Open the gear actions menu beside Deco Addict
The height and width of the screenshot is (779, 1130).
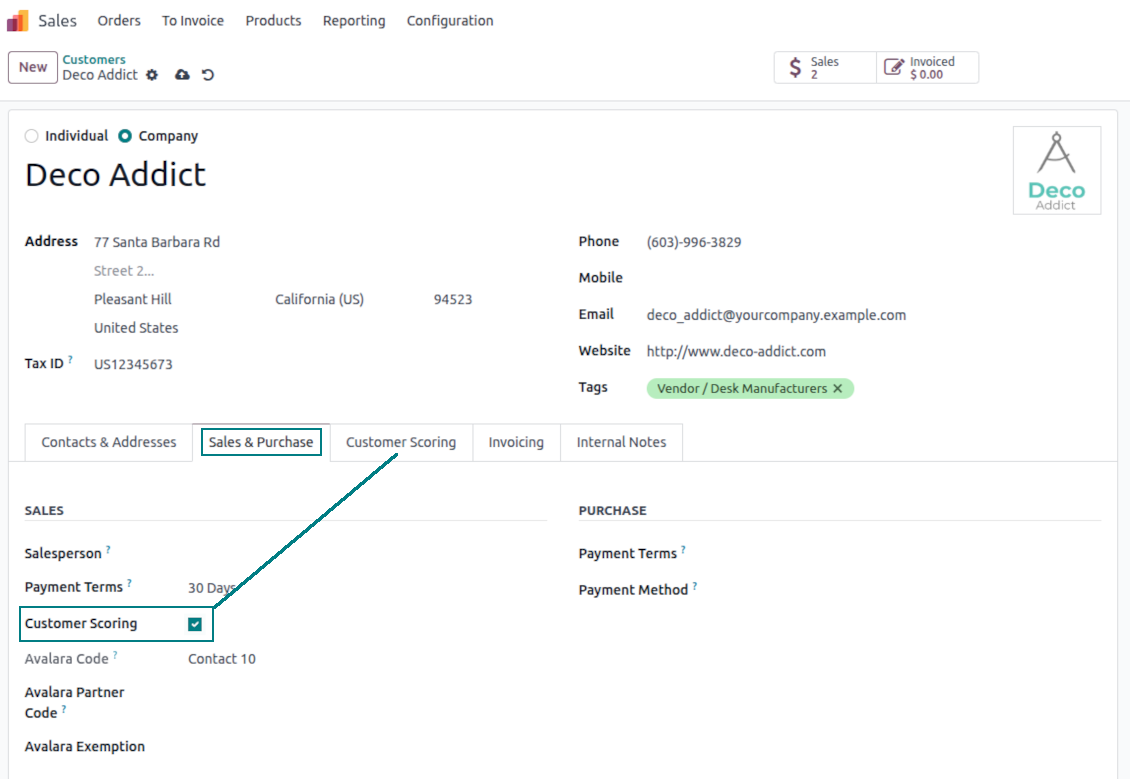coord(152,75)
